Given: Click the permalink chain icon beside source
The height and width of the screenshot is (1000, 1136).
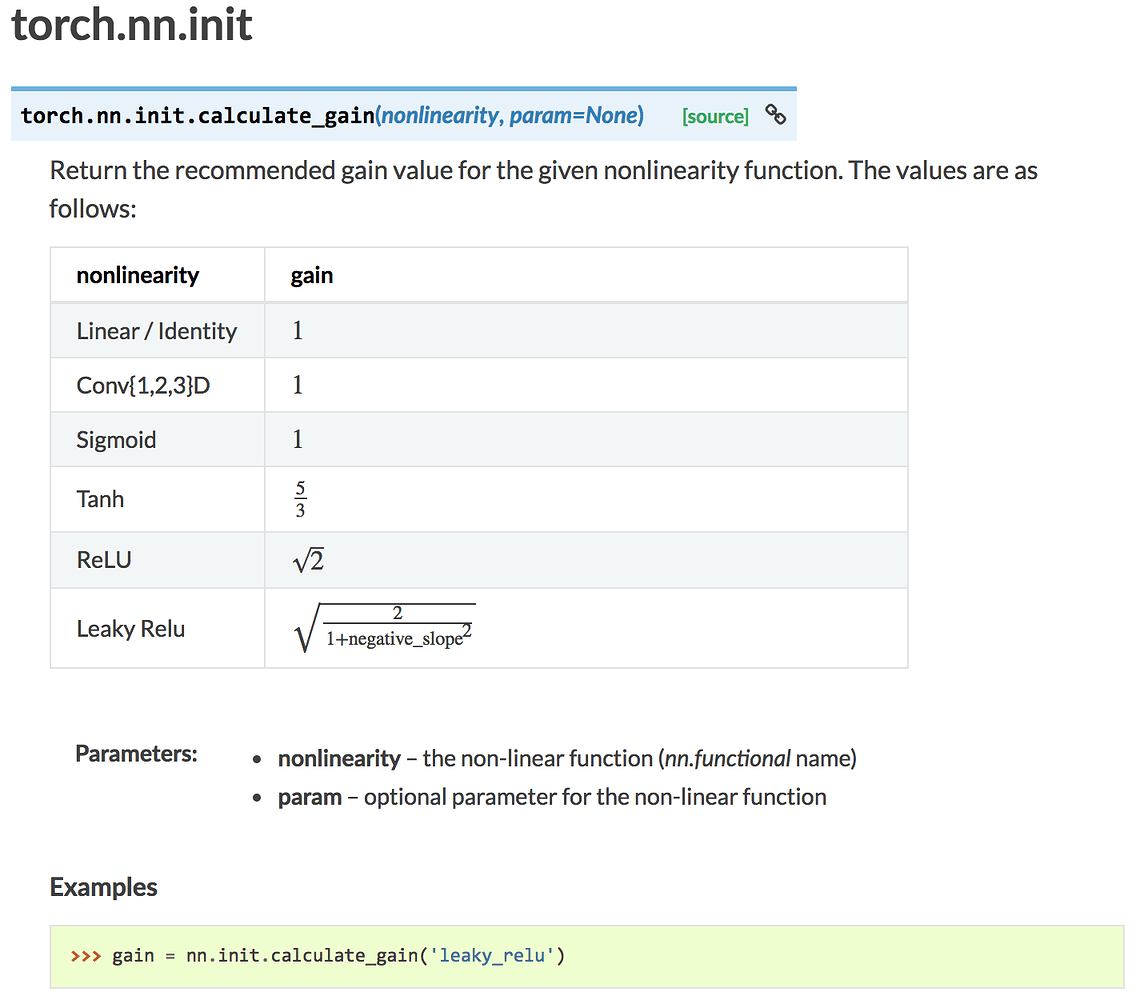Looking at the screenshot, I should [775, 114].
